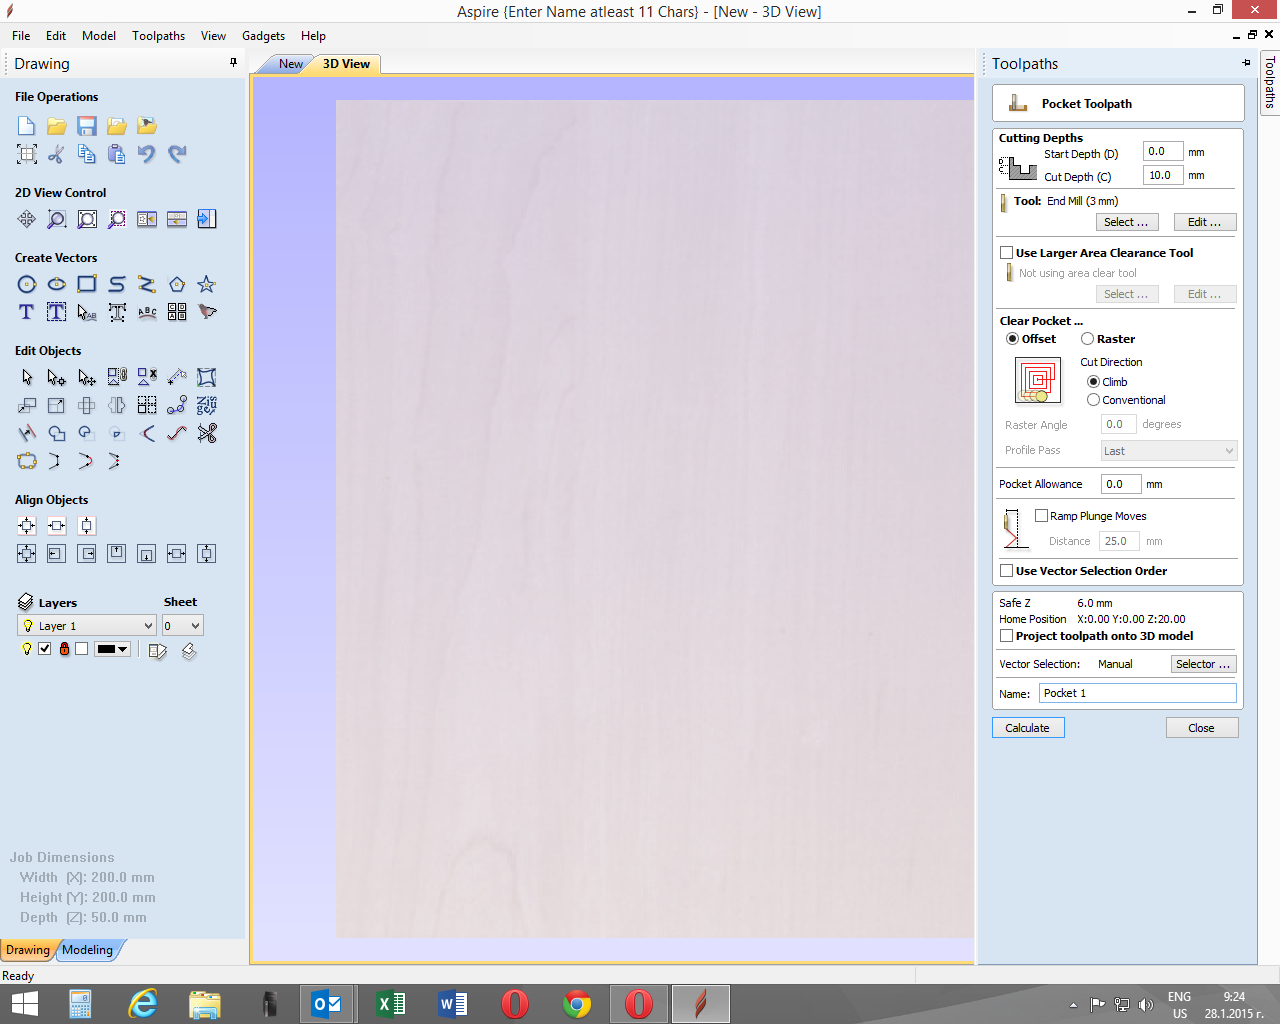Expand the Sheet number dropdown
Image resolution: width=1280 pixels, height=1024 pixels.
click(183, 626)
